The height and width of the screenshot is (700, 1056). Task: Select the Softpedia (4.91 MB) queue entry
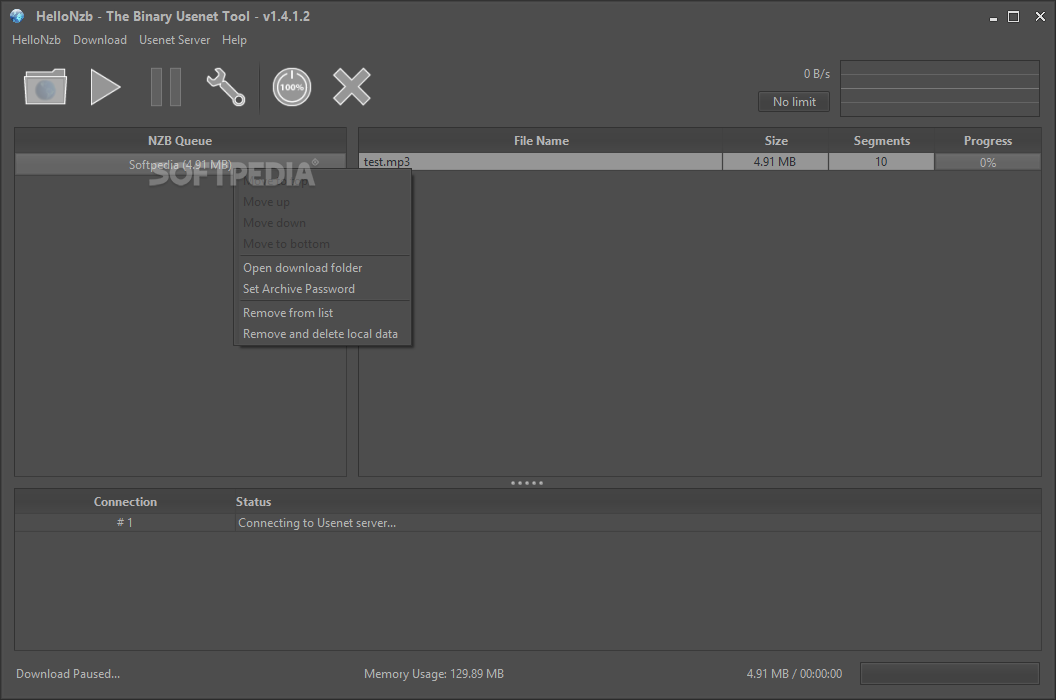tap(180, 164)
